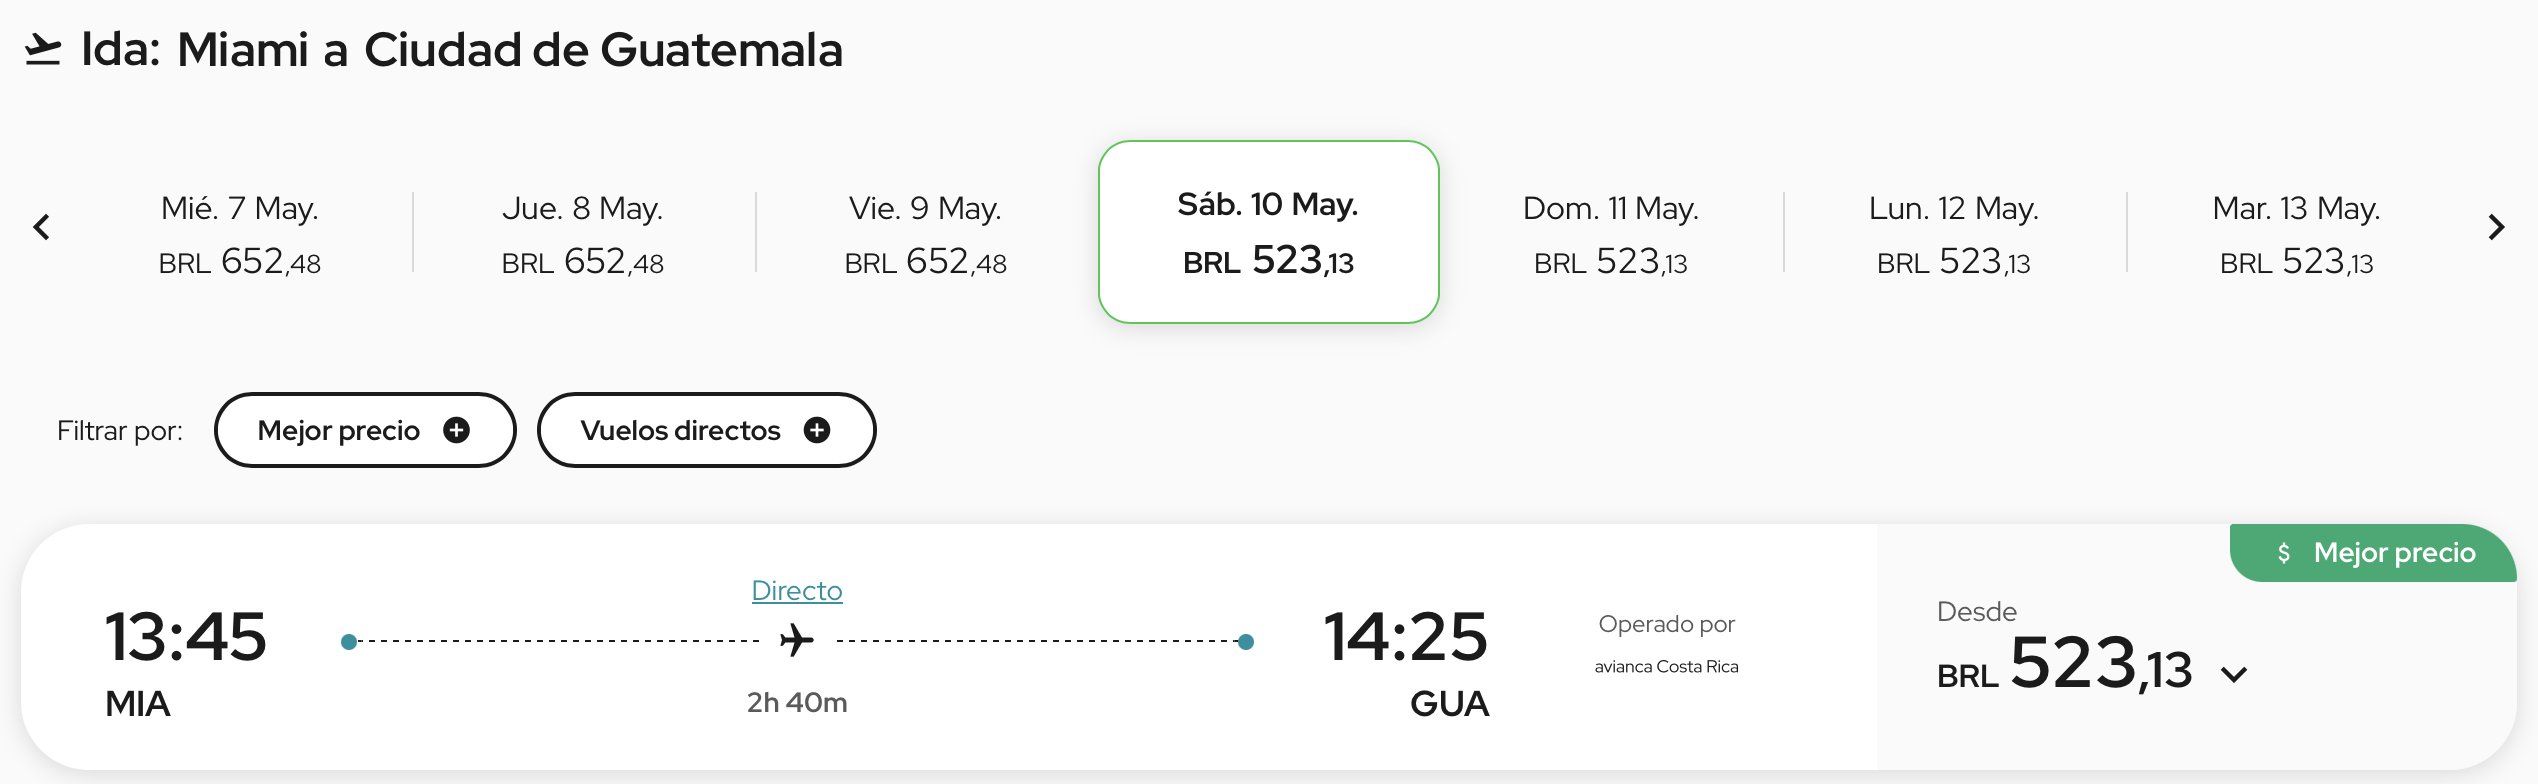Screen dimensions: 2538x784
Task: Select the Jue. 8 May. date tab
Action: coord(583,233)
